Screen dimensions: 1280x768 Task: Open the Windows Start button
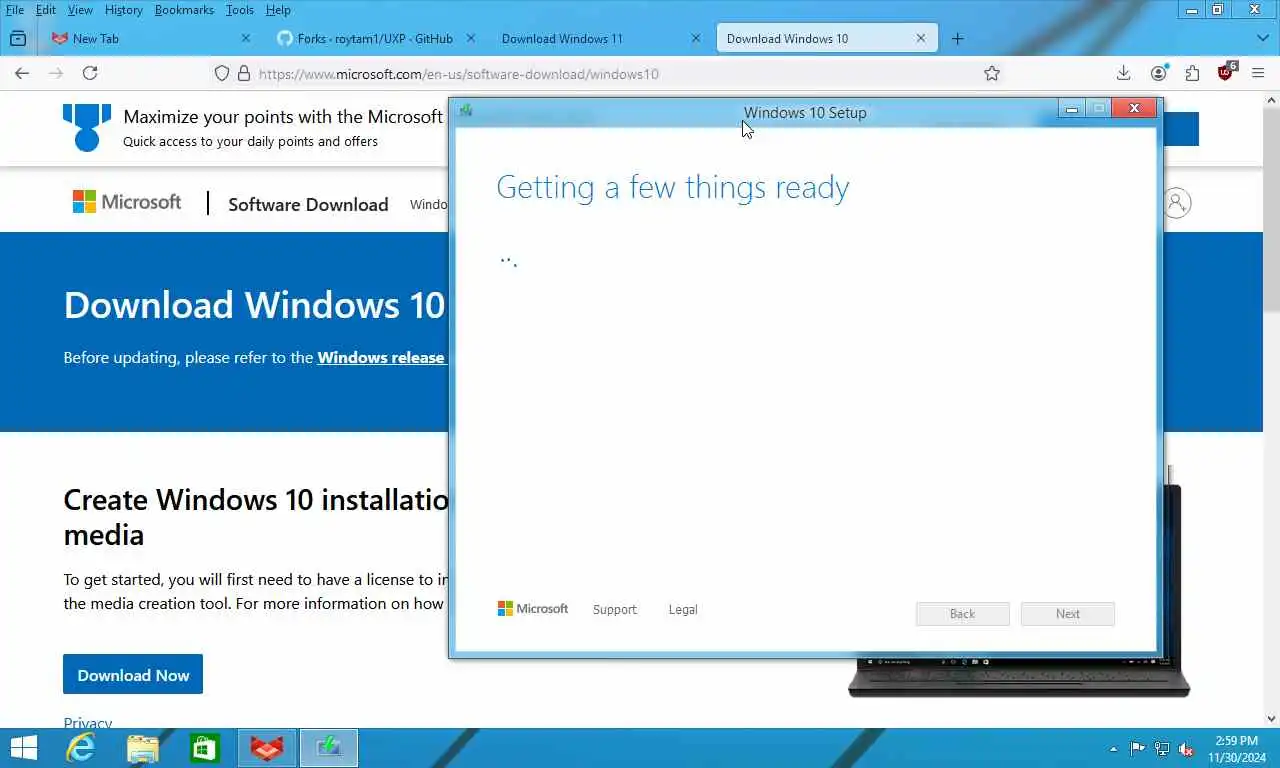tap(23, 748)
